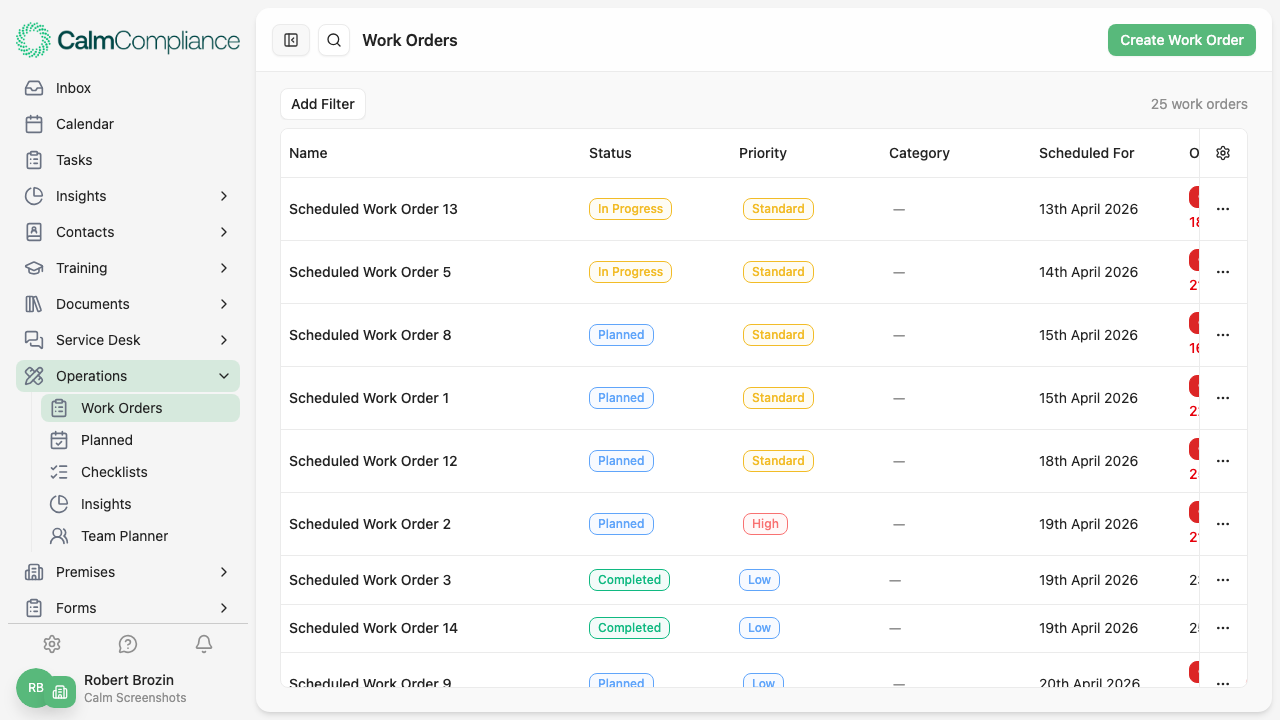Click the Team Planner people icon
Screen dimensions: 1280x720
pyautogui.click(x=59, y=536)
